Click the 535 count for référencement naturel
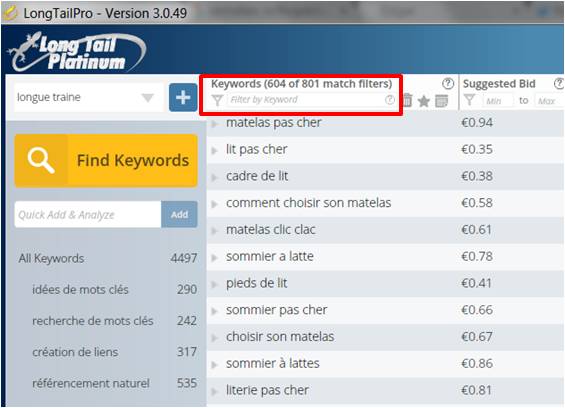This screenshot has height=408, width=565. click(x=187, y=383)
